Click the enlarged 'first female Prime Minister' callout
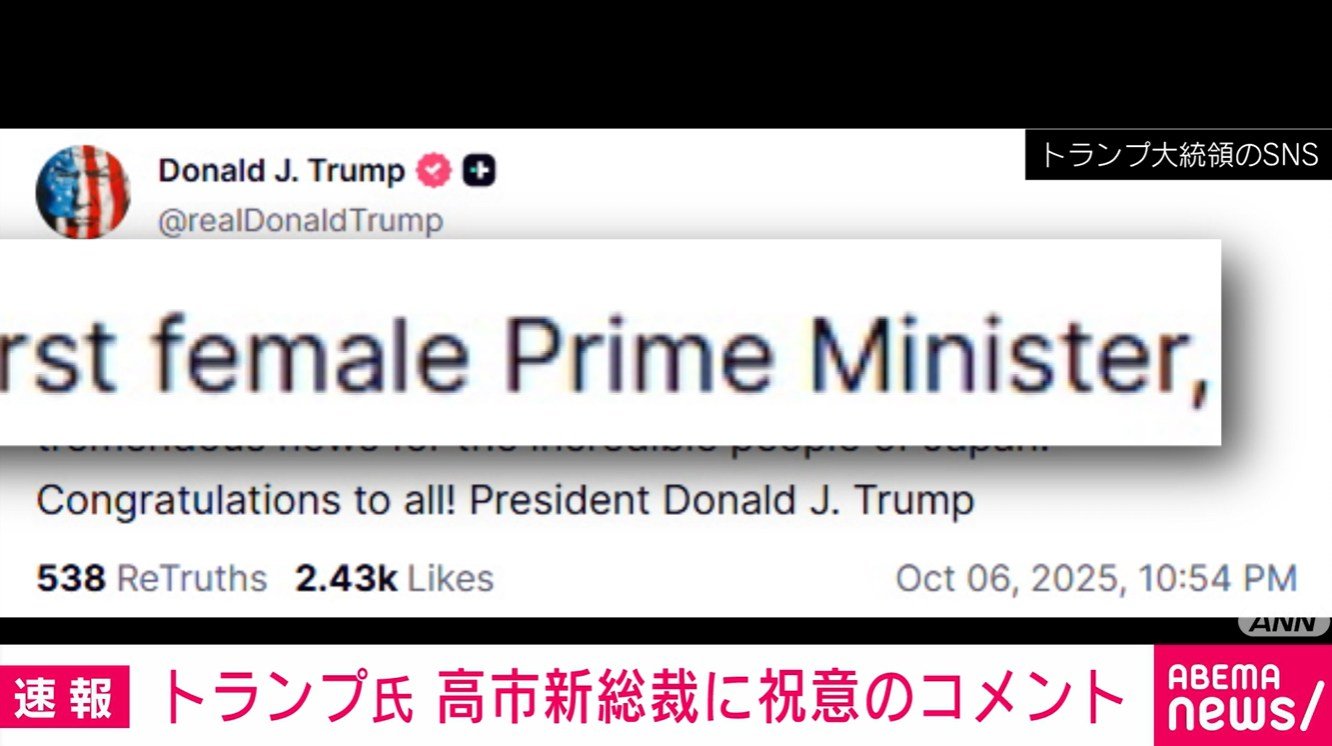The image size is (1332, 746). (x=610, y=342)
